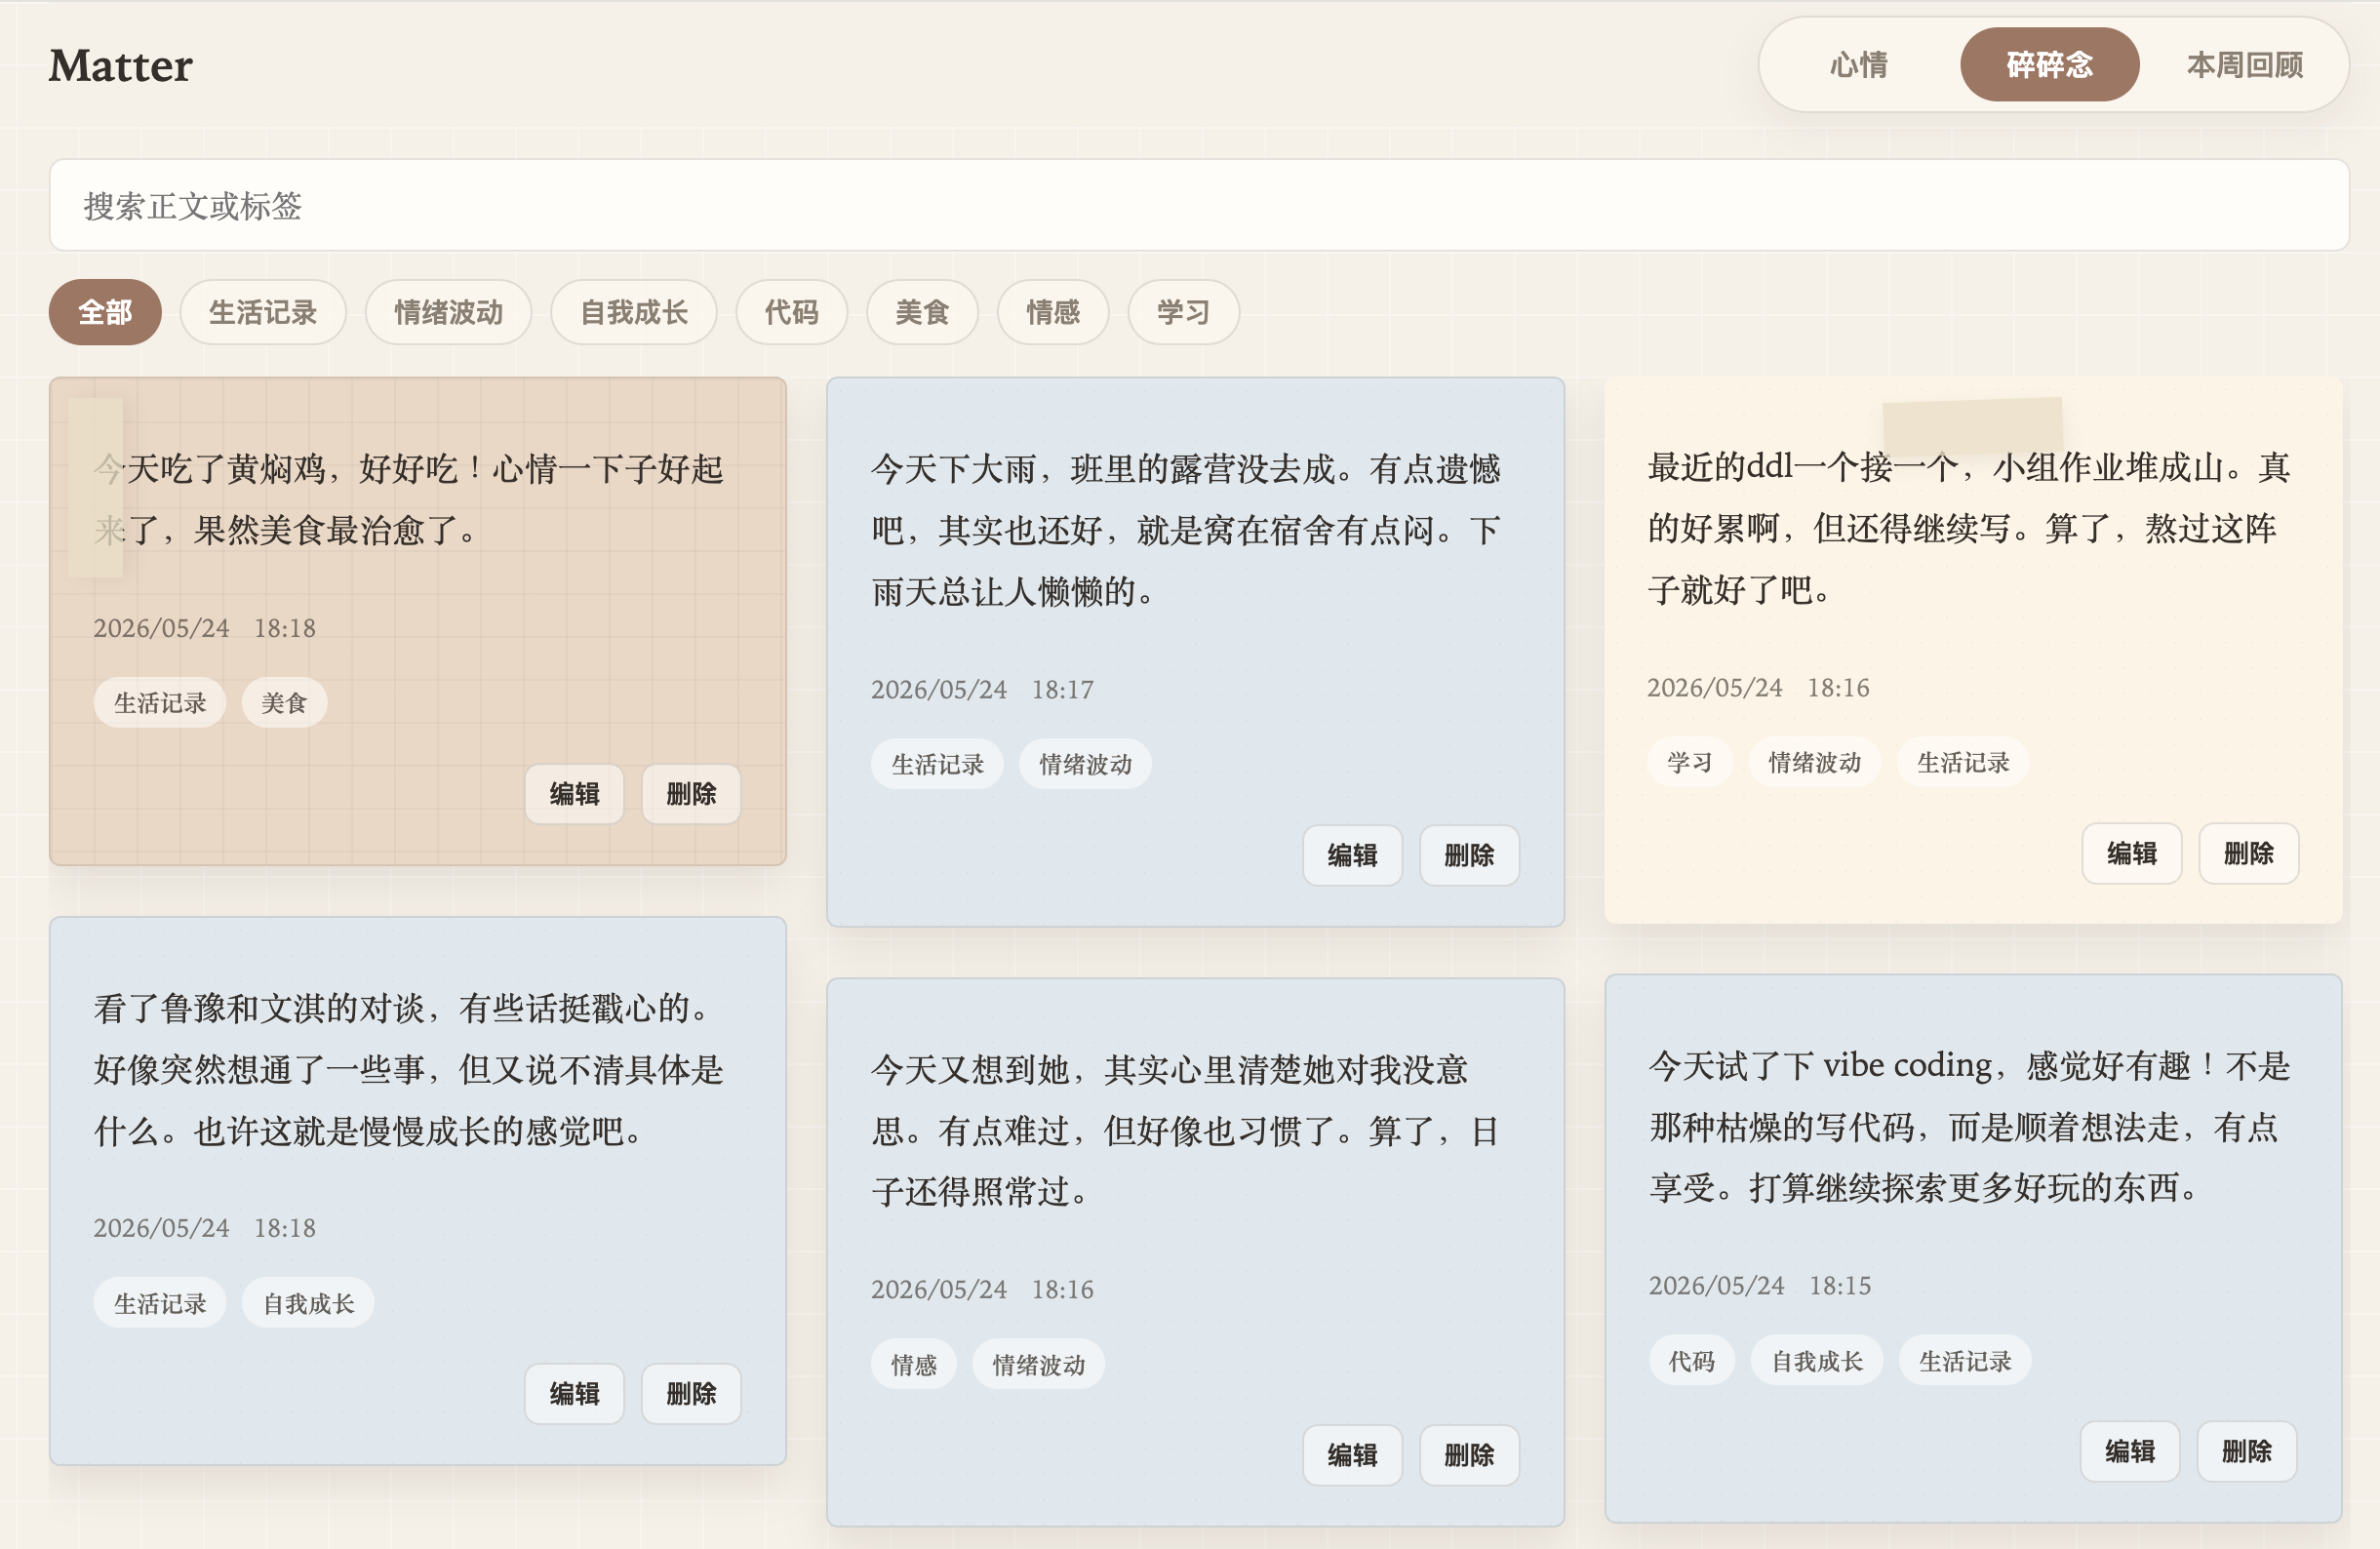The width and height of the screenshot is (2380, 1549).
Task: Click 自我成长 tag on vibe coding note
Action: [x=1817, y=1361]
